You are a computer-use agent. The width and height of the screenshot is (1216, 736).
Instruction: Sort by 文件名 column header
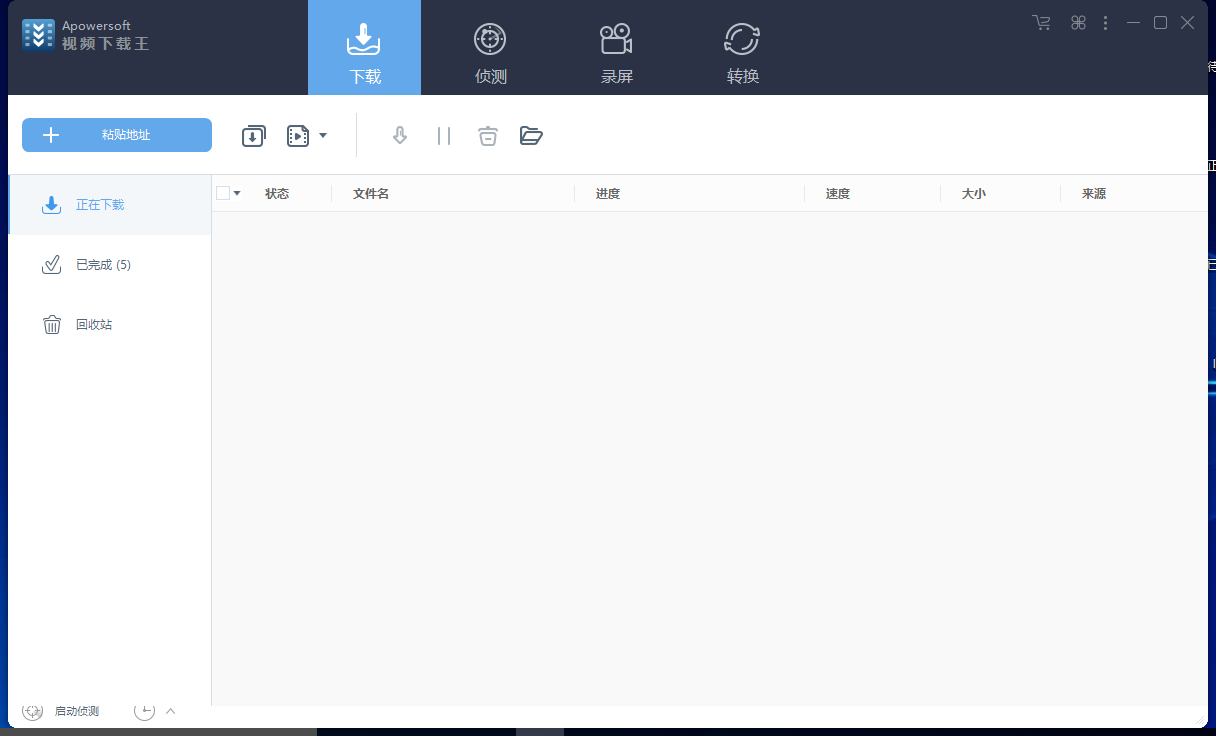[x=371, y=194]
